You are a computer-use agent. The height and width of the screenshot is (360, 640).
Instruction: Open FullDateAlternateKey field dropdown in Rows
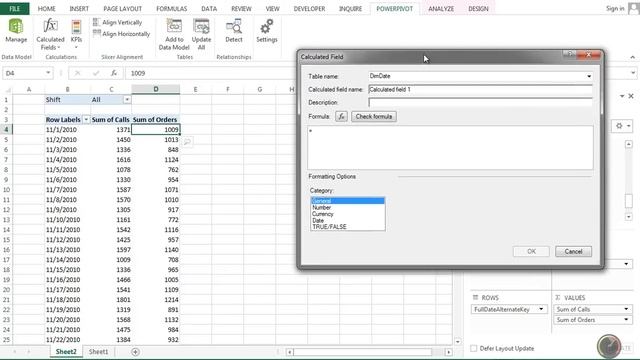click(541, 309)
